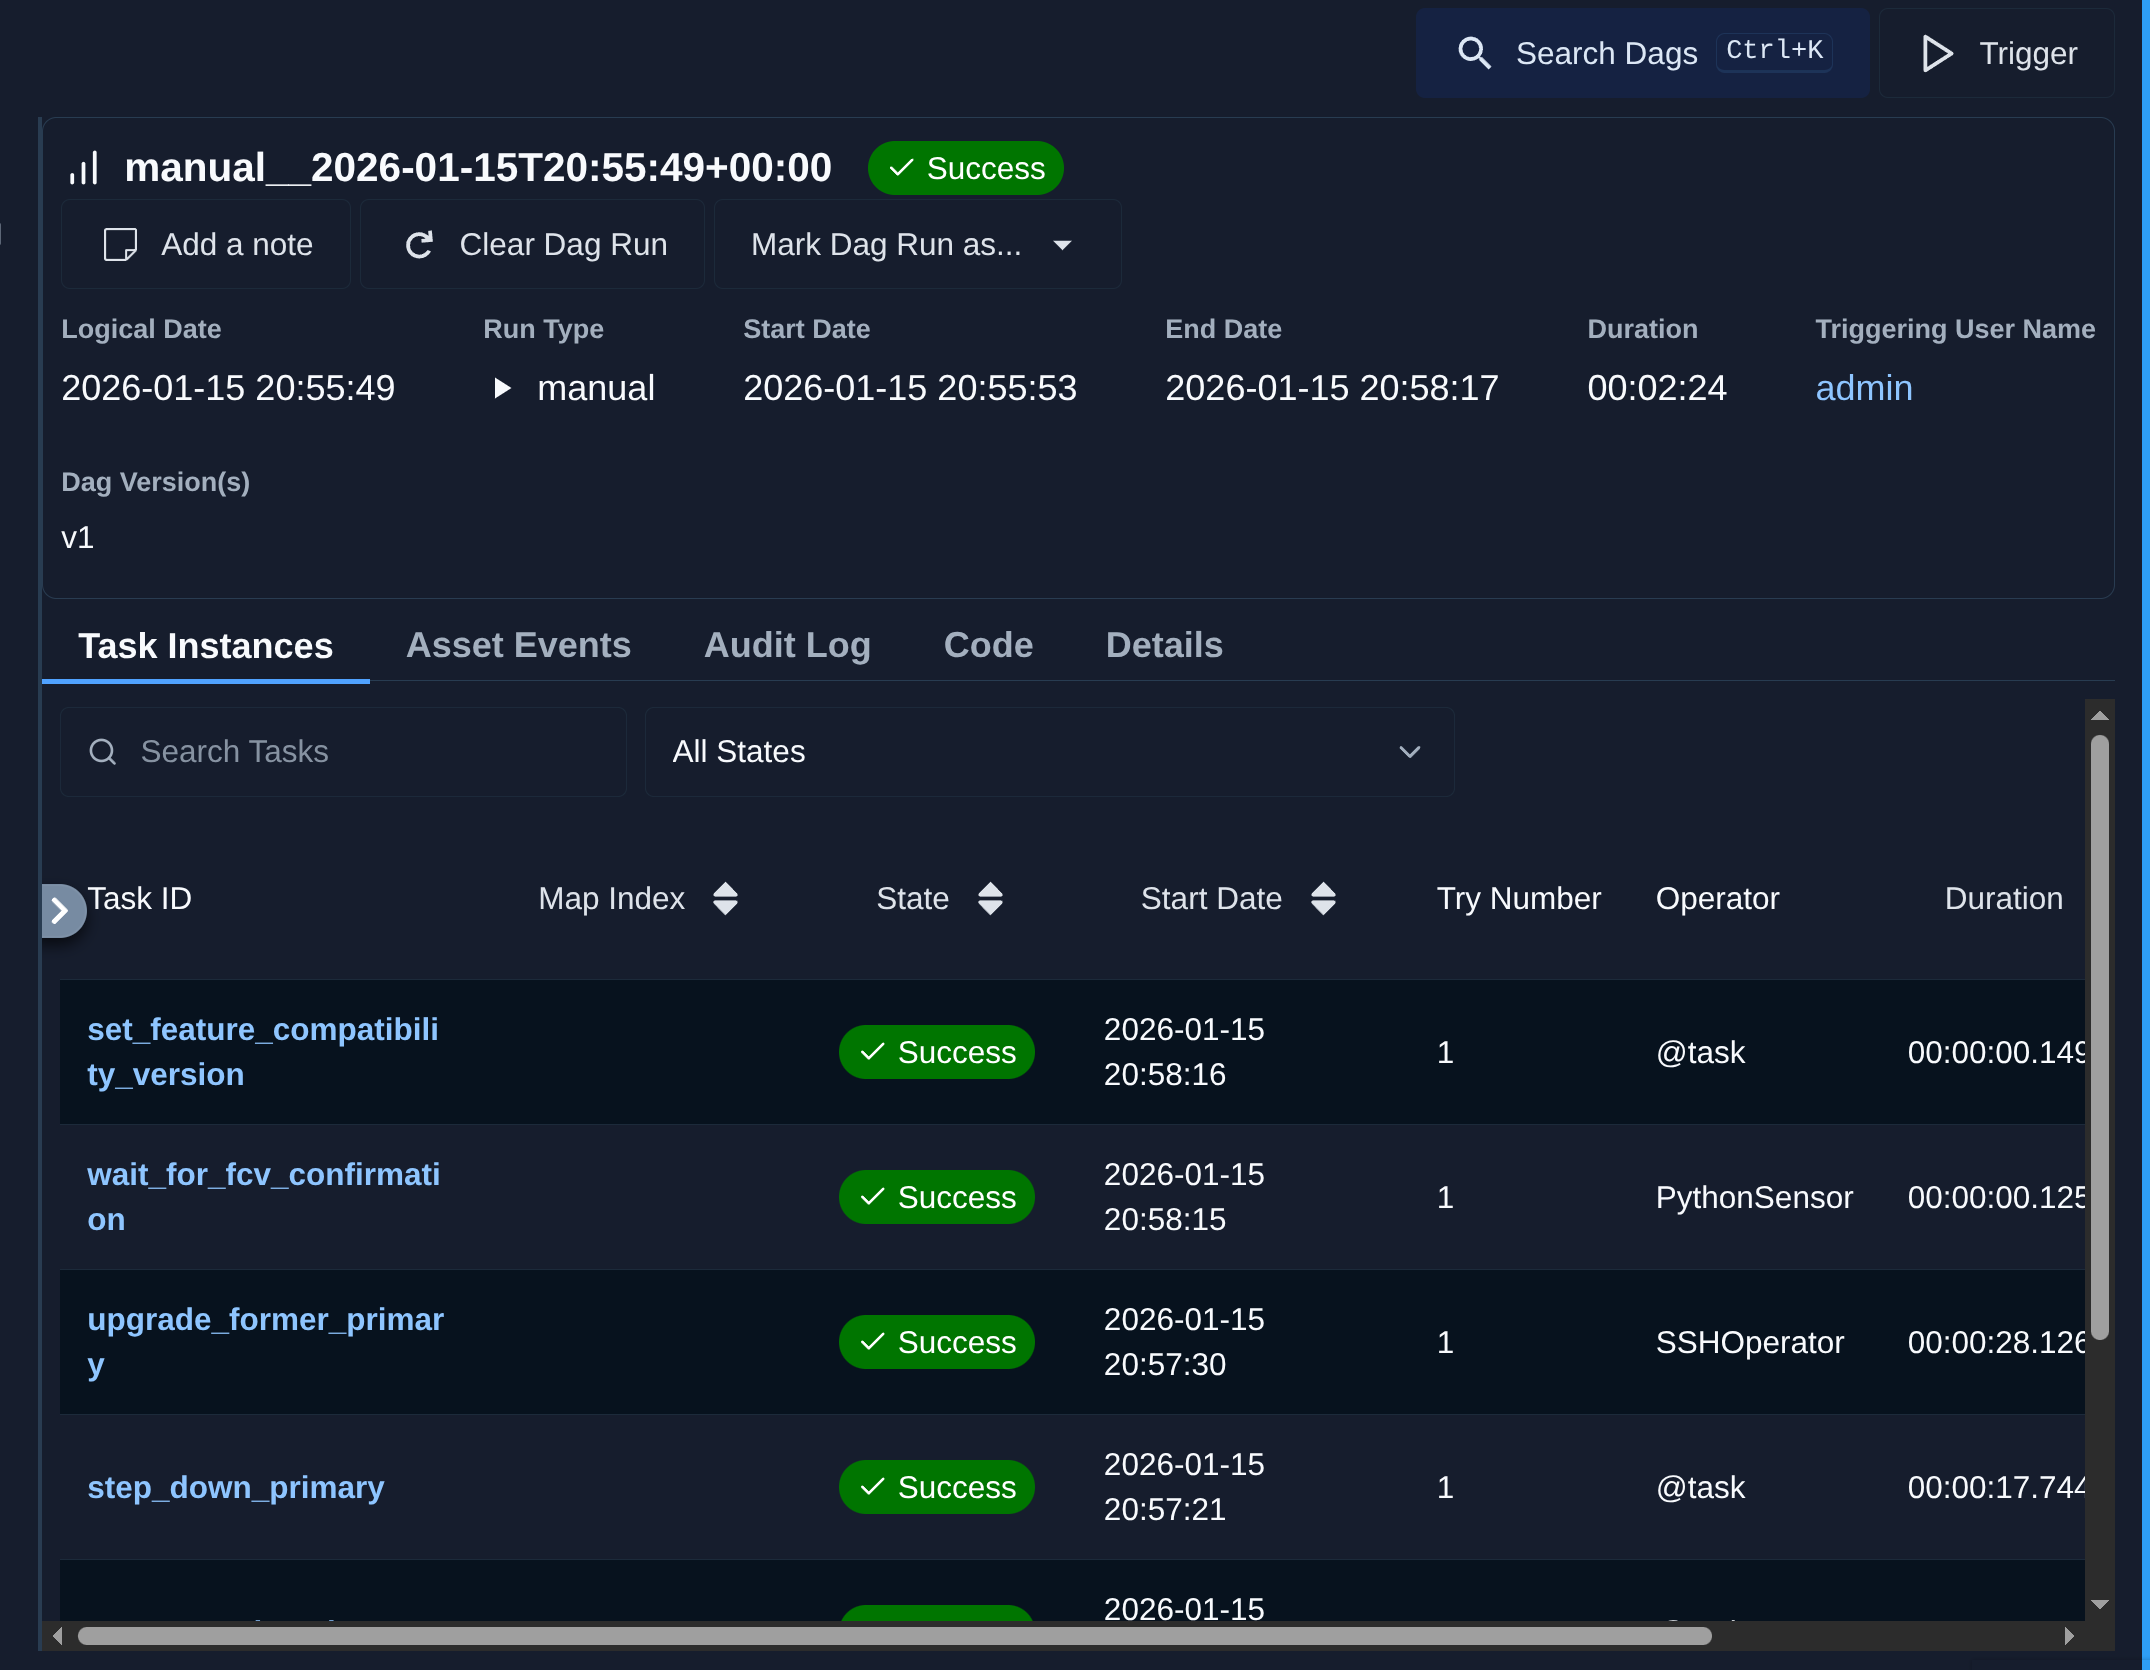The height and width of the screenshot is (1670, 2150).
Task: Switch to the Audit Log tab
Action: tap(787, 645)
